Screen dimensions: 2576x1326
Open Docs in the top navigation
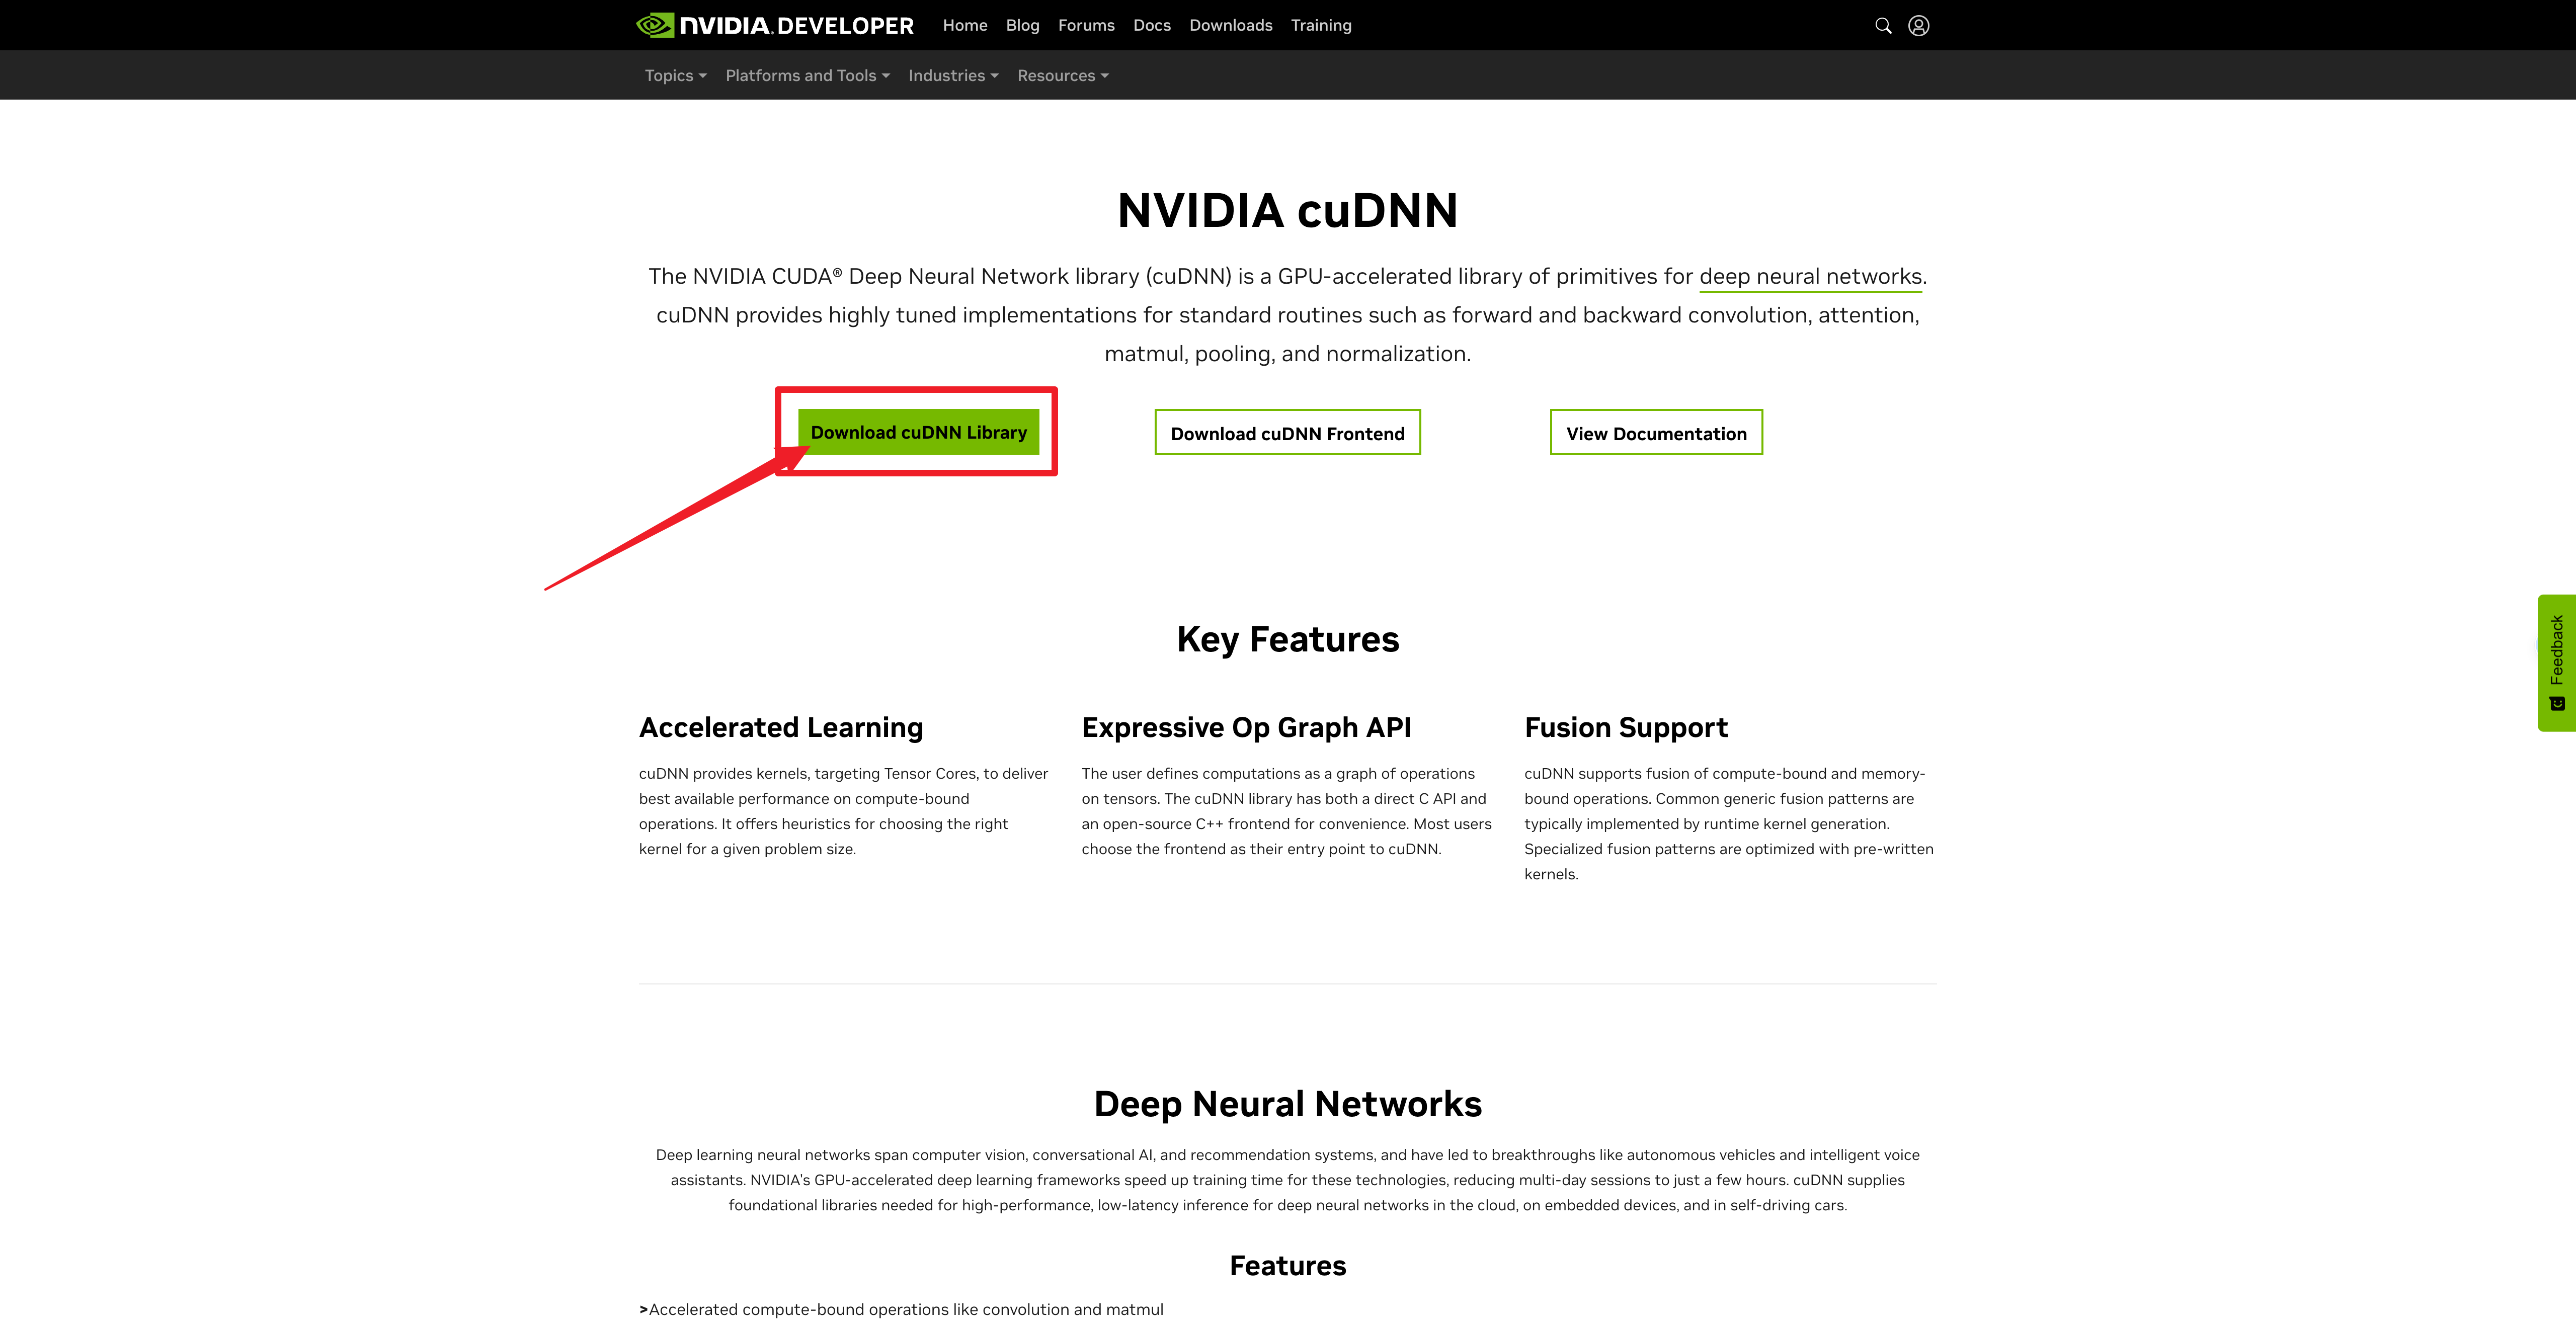click(1151, 25)
